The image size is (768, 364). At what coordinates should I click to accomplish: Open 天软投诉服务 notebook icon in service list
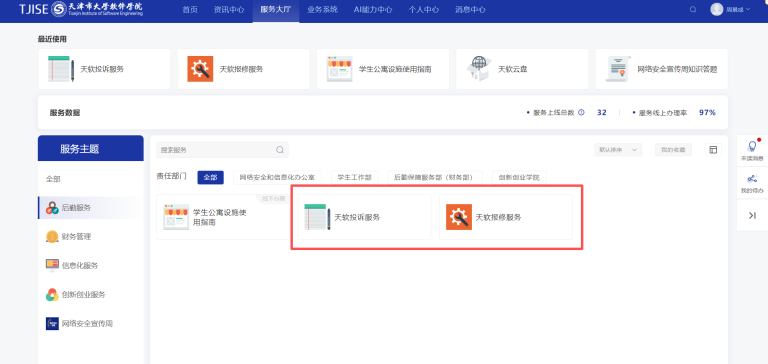pos(317,217)
